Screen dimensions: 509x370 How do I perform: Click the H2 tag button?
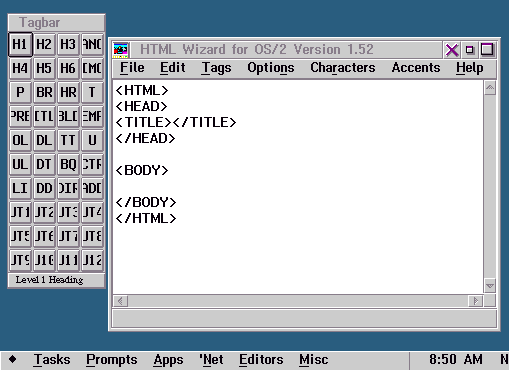click(44, 44)
